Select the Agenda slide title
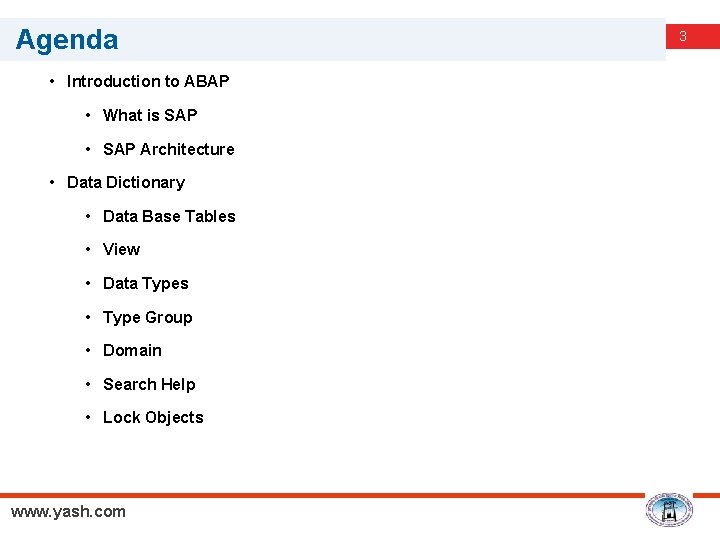Screen dimensions: 720x540 tap(67, 40)
